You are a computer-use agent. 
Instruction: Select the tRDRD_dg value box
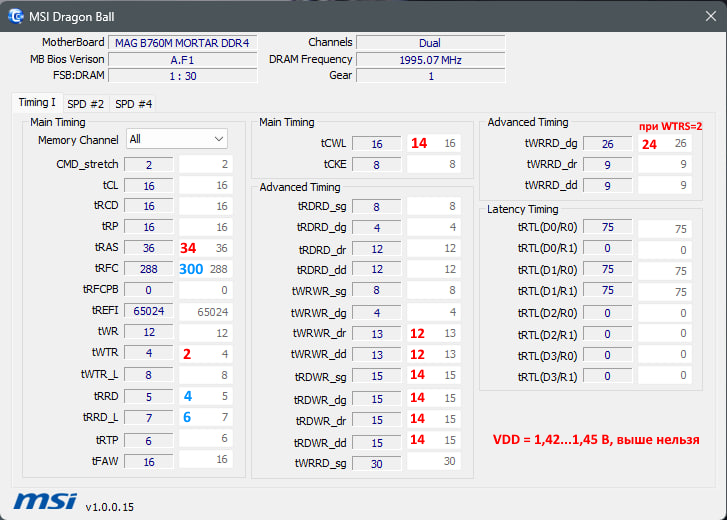coord(376,228)
